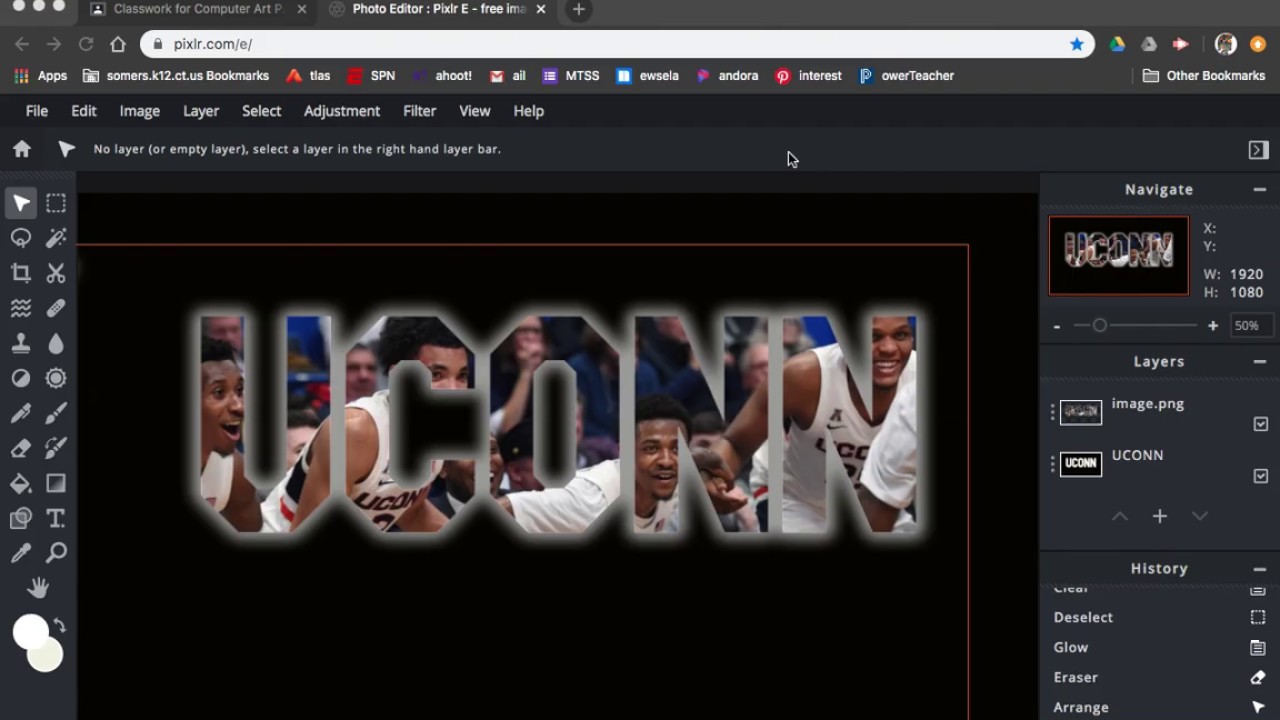Open the Adjustment menu

342,111
